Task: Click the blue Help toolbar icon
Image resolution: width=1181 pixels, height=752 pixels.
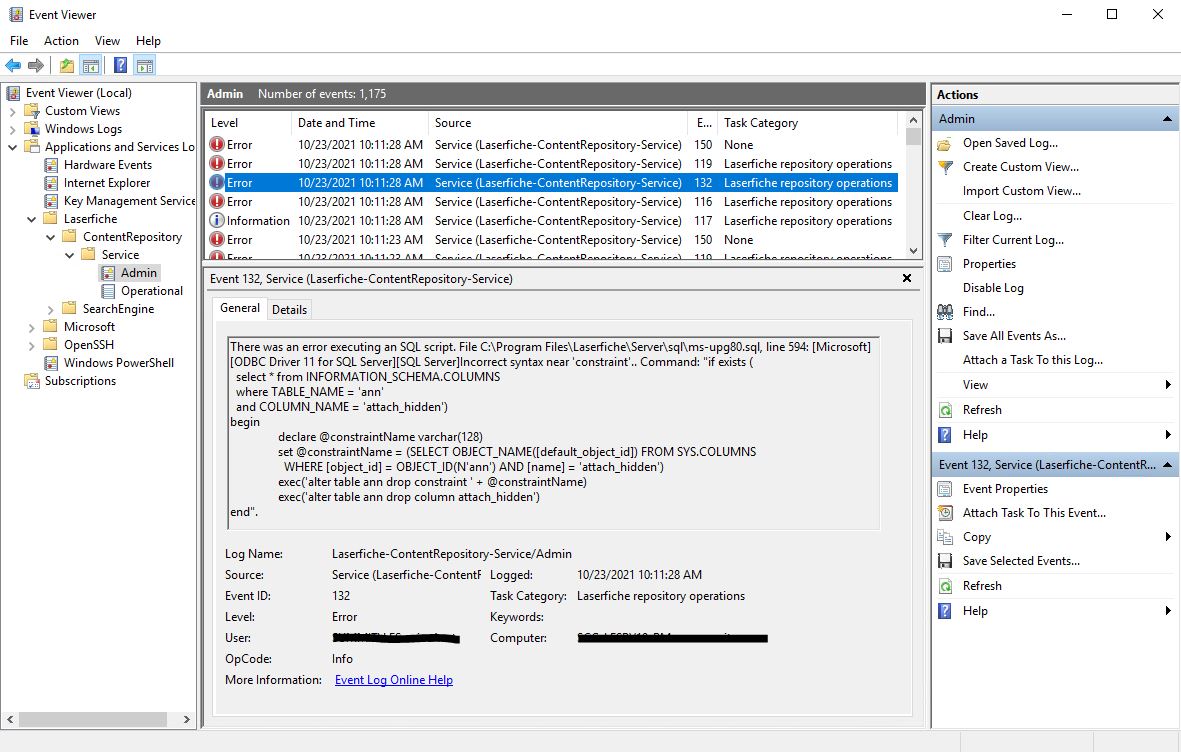Action: tap(120, 66)
